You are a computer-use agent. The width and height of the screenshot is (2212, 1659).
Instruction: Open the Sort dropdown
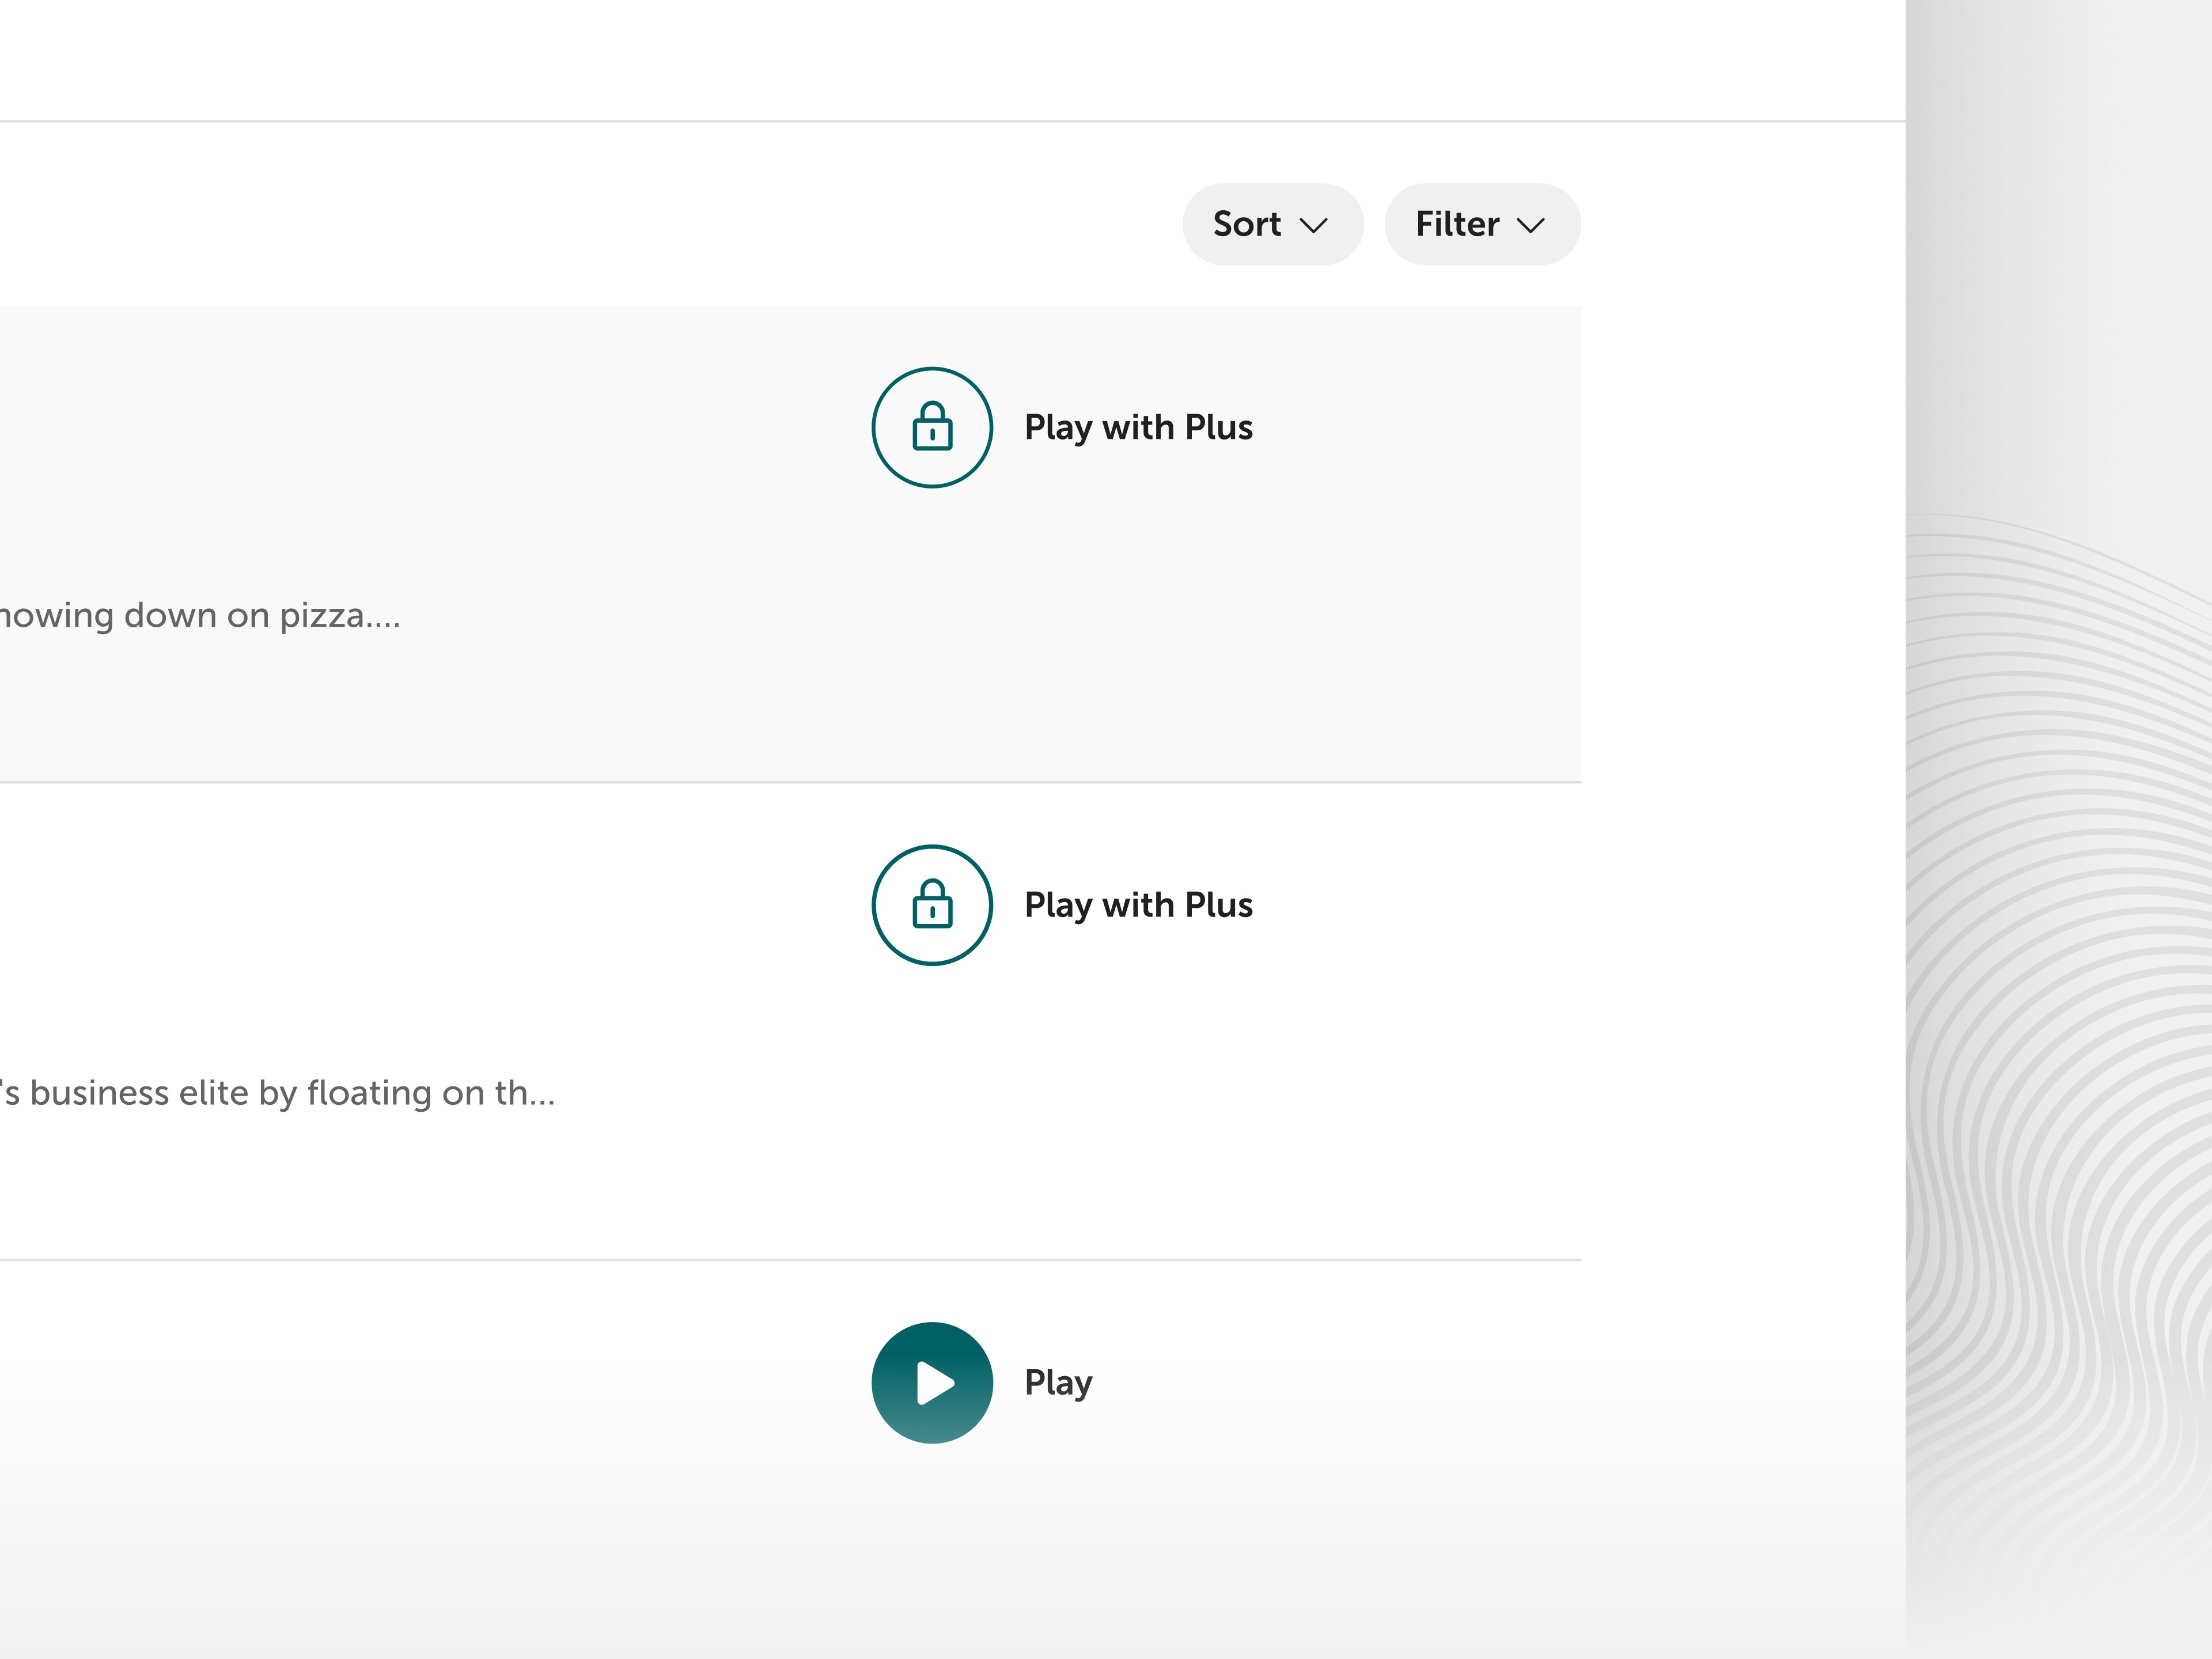(x=1271, y=224)
